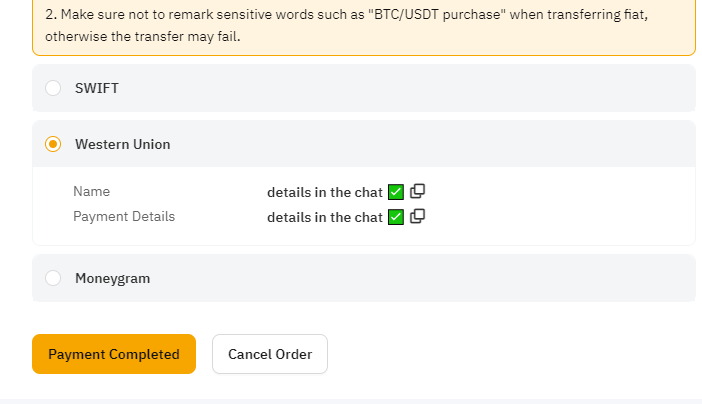Click empty area of Western Union header row
This screenshot has height=404, width=702.
coord(425,144)
